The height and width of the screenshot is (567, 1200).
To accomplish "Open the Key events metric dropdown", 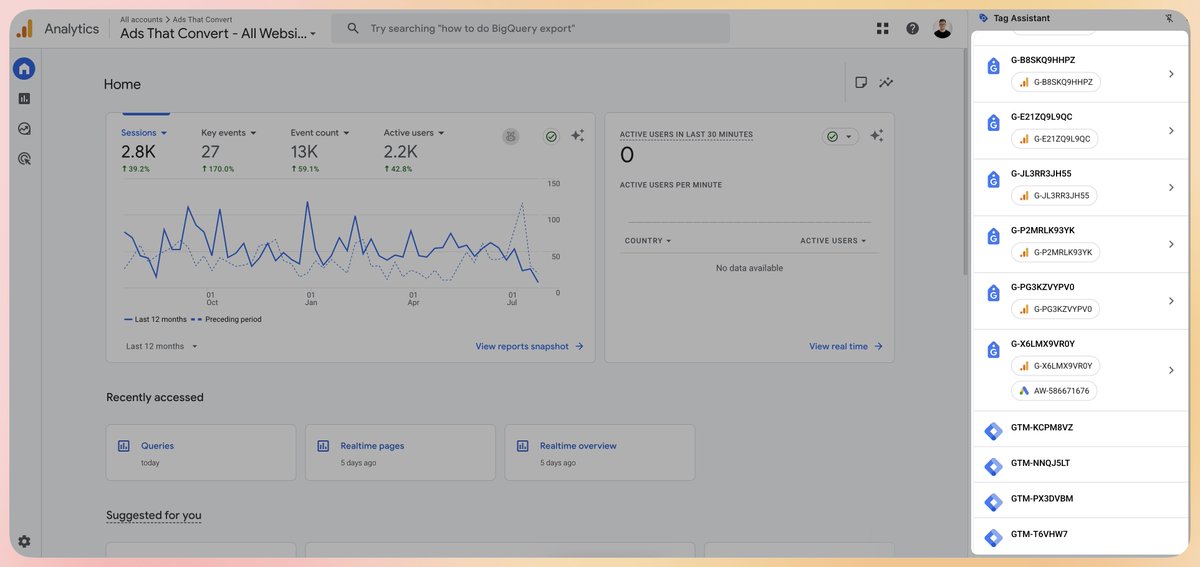I will pos(229,133).
